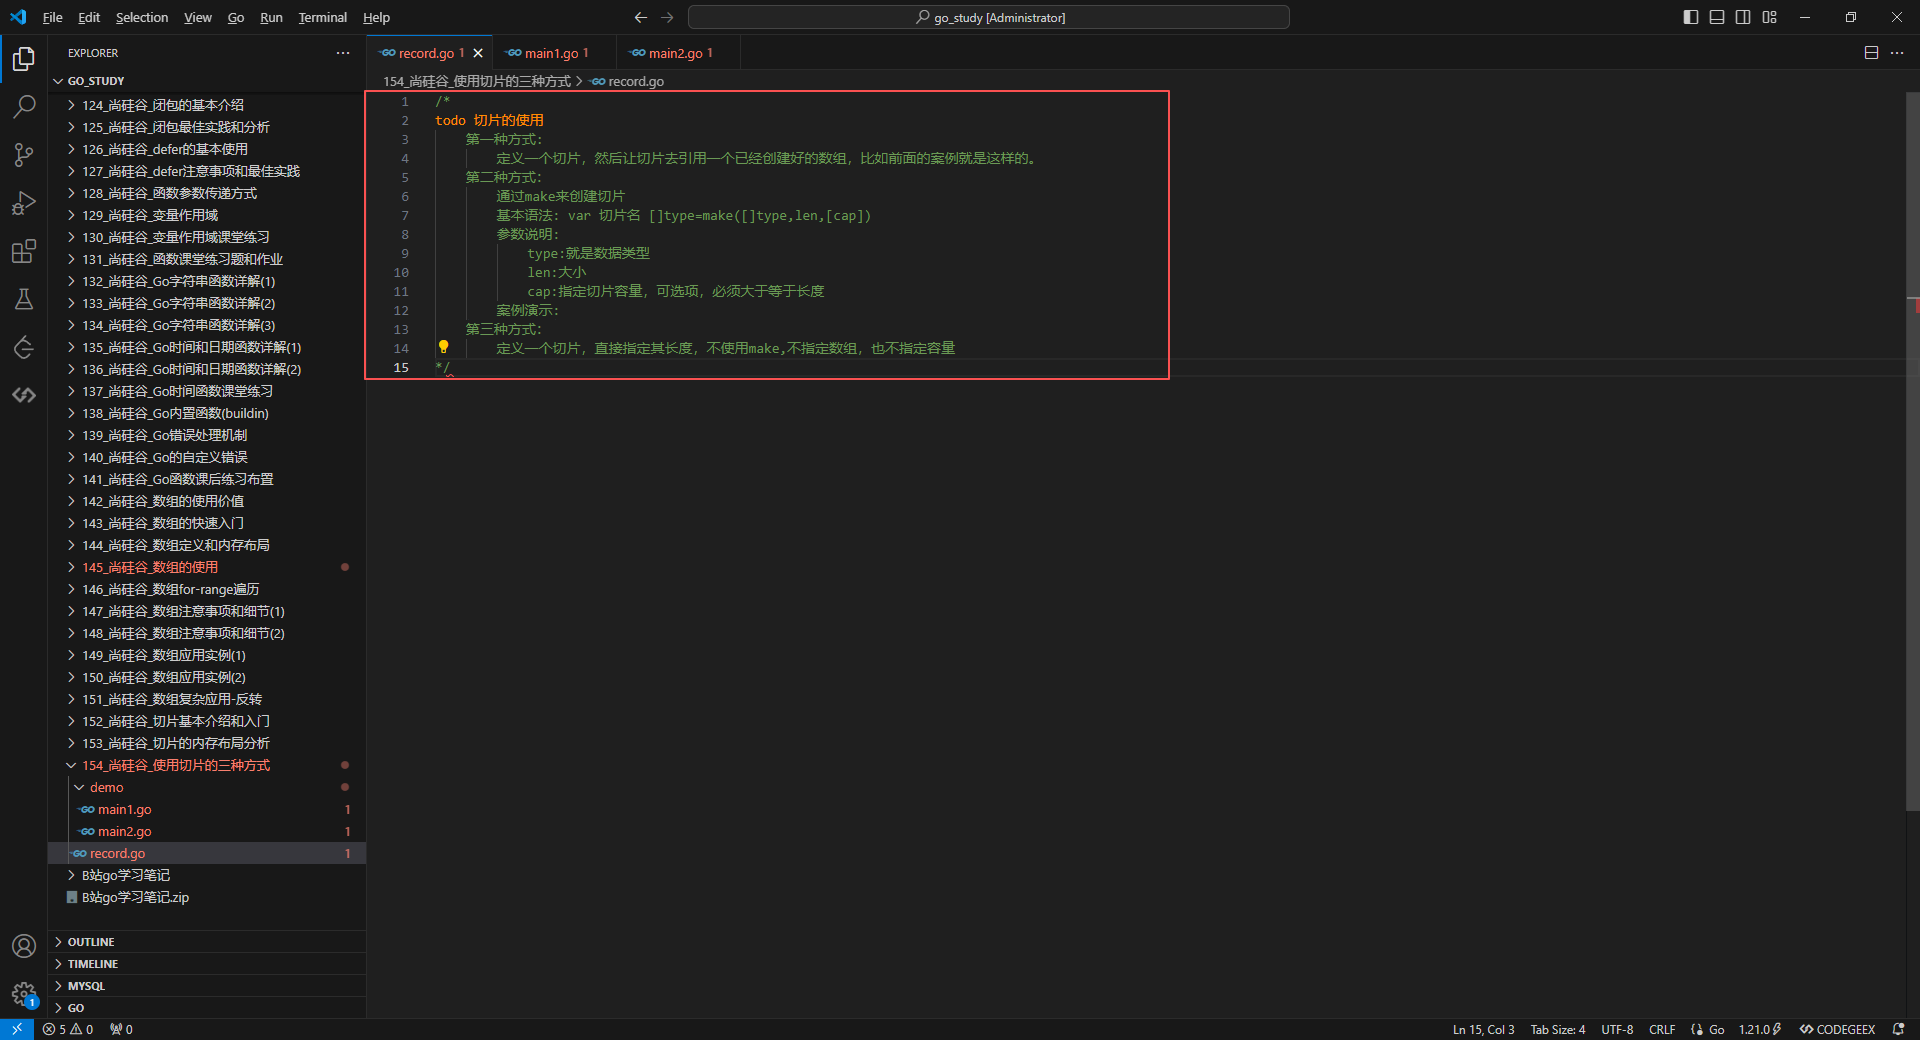Open the View menu
Viewport: 1920px width, 1040px height.
click(x=197, y=17)
